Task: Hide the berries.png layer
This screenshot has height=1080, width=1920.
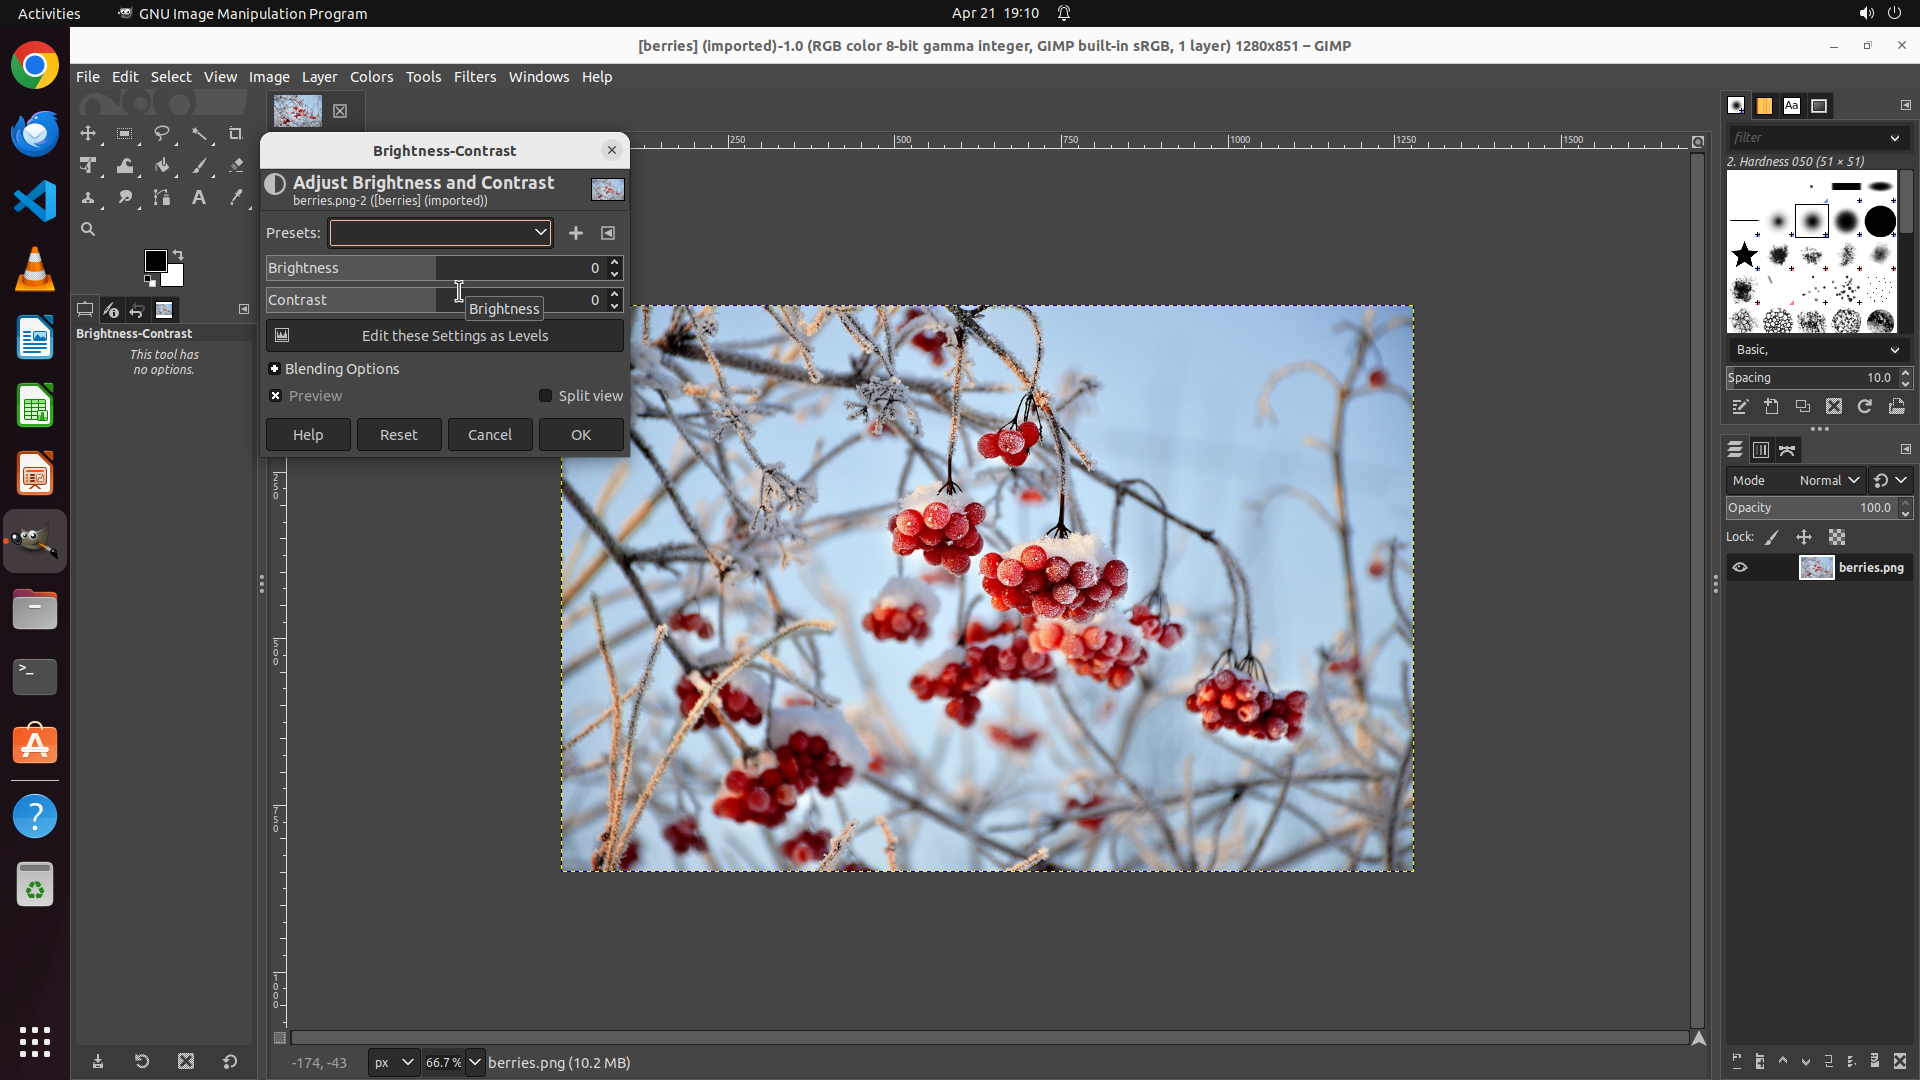Action: 1740,568
